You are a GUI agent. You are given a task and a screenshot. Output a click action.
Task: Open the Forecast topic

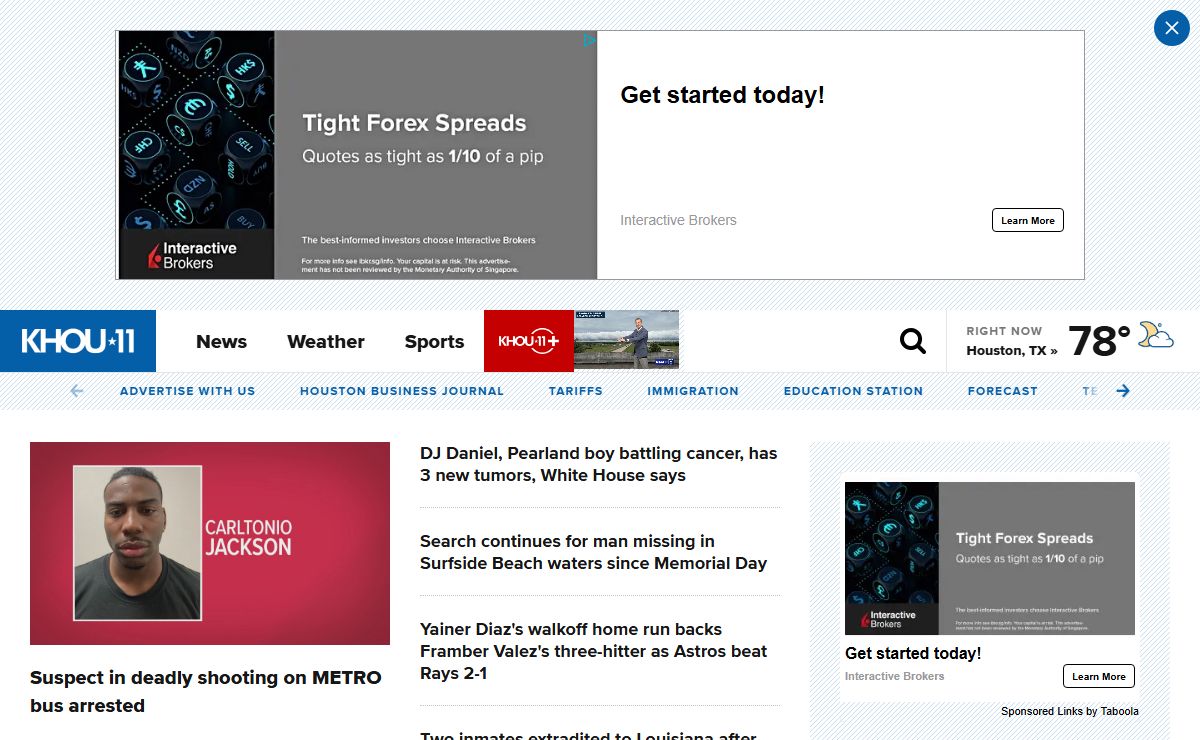click(1003, 391)
